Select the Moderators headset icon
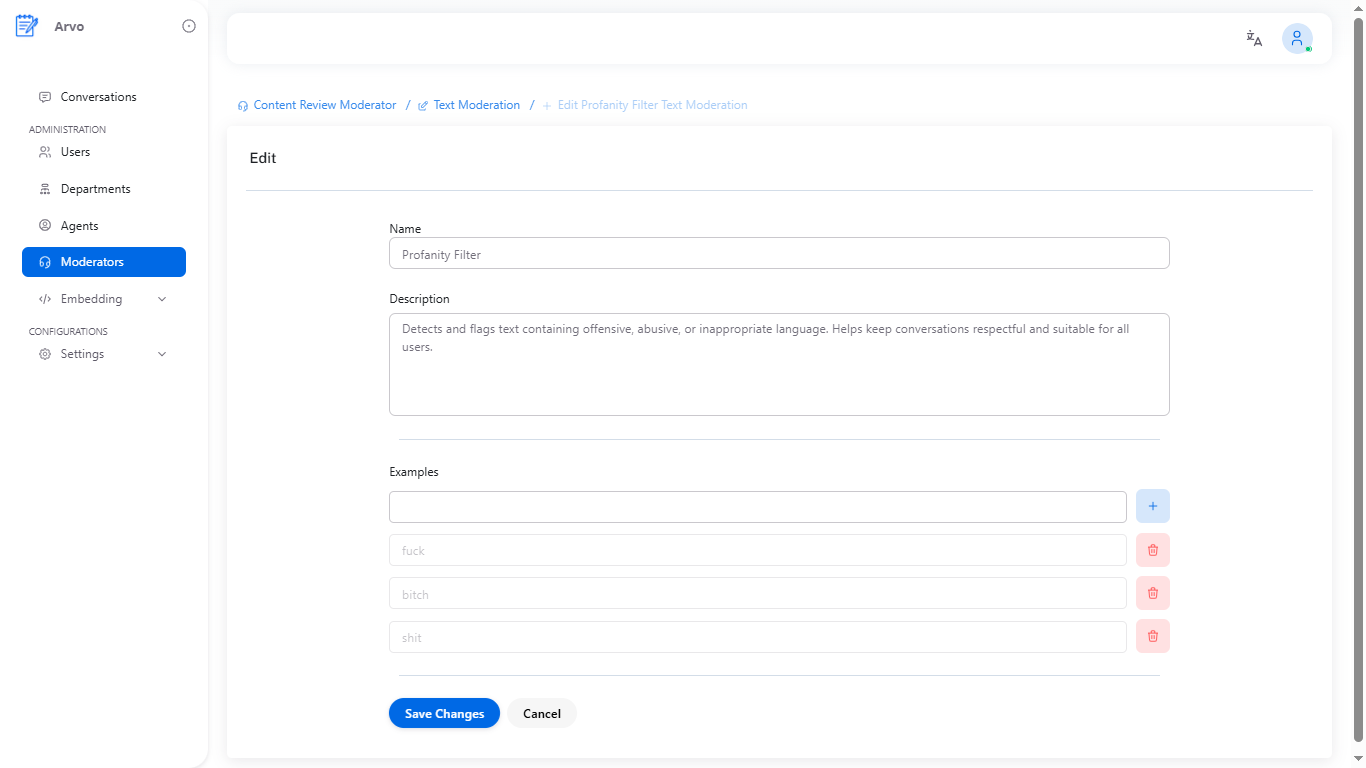This screenshot has width=1366, height=768. point(44,261)
